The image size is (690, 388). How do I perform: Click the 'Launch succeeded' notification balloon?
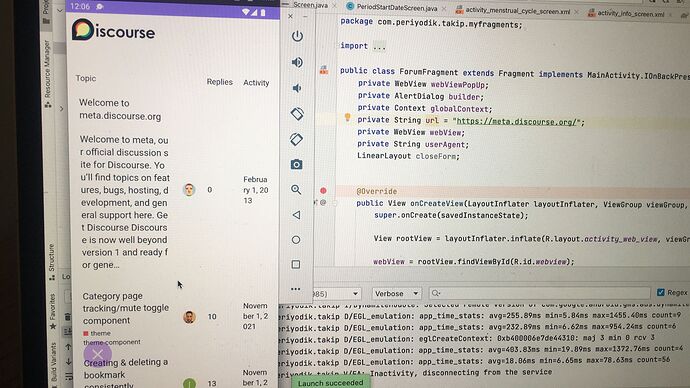[330, 383]
